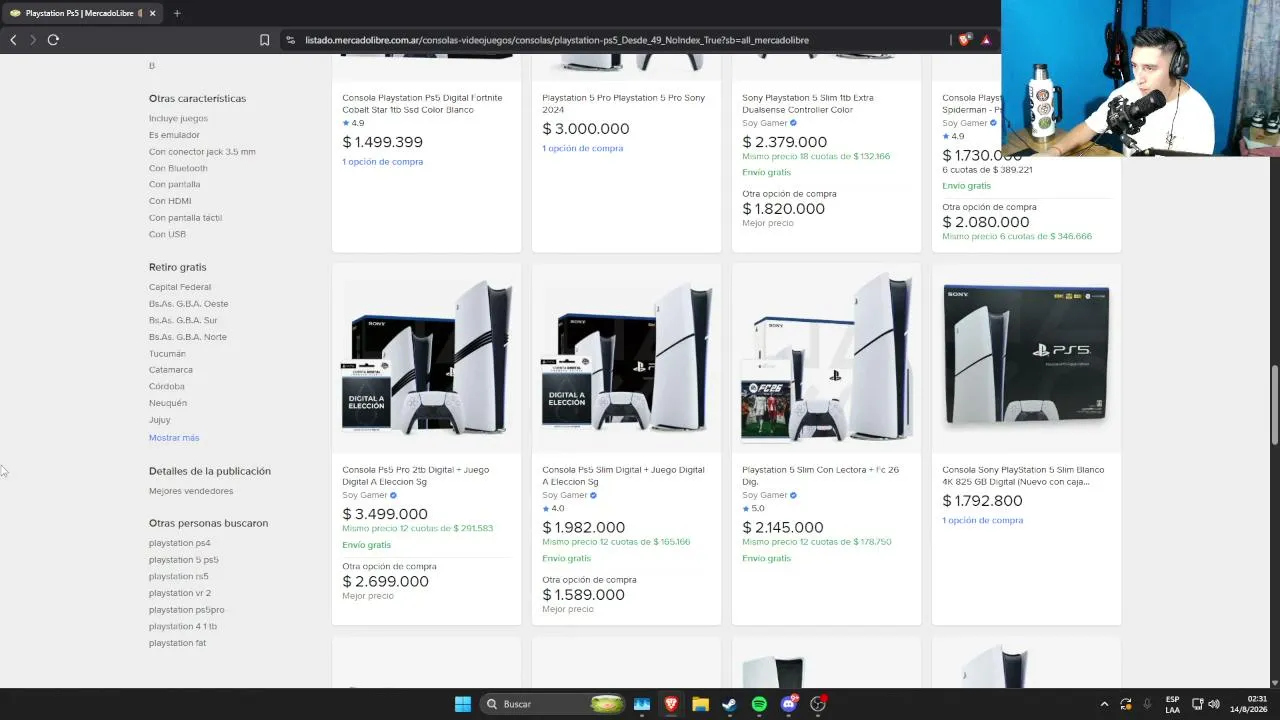Open File Explorer from the taskbar
Screen dimensions: 1280x720
pos(700,704)
